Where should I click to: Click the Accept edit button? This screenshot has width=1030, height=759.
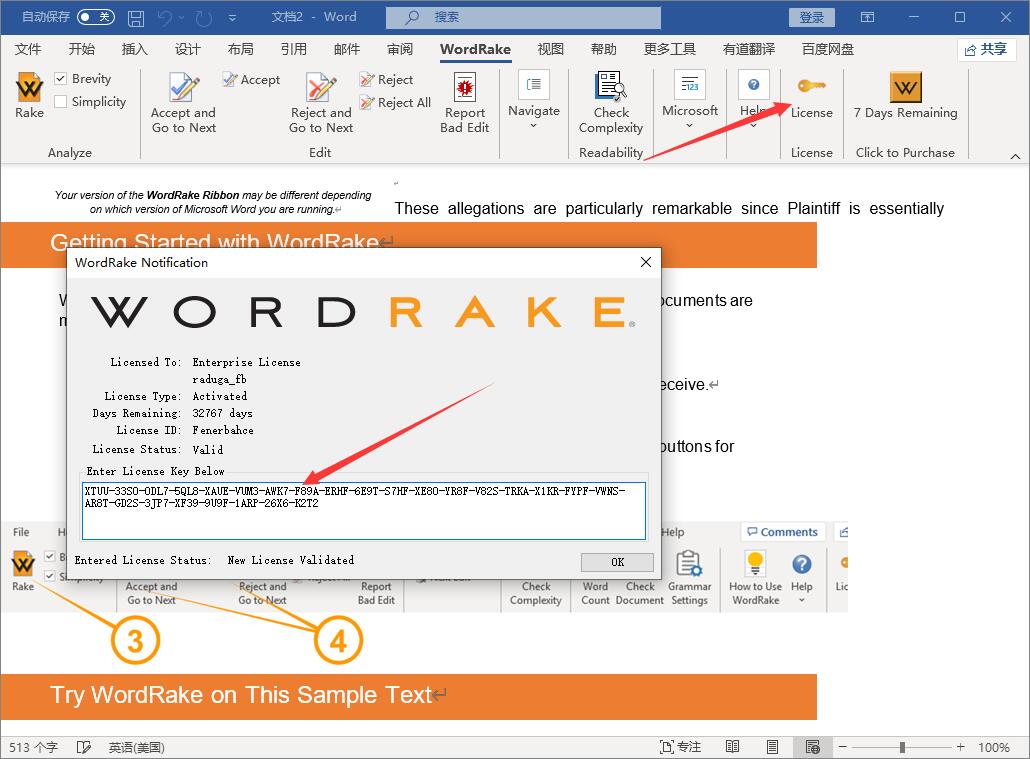(252, 80)
